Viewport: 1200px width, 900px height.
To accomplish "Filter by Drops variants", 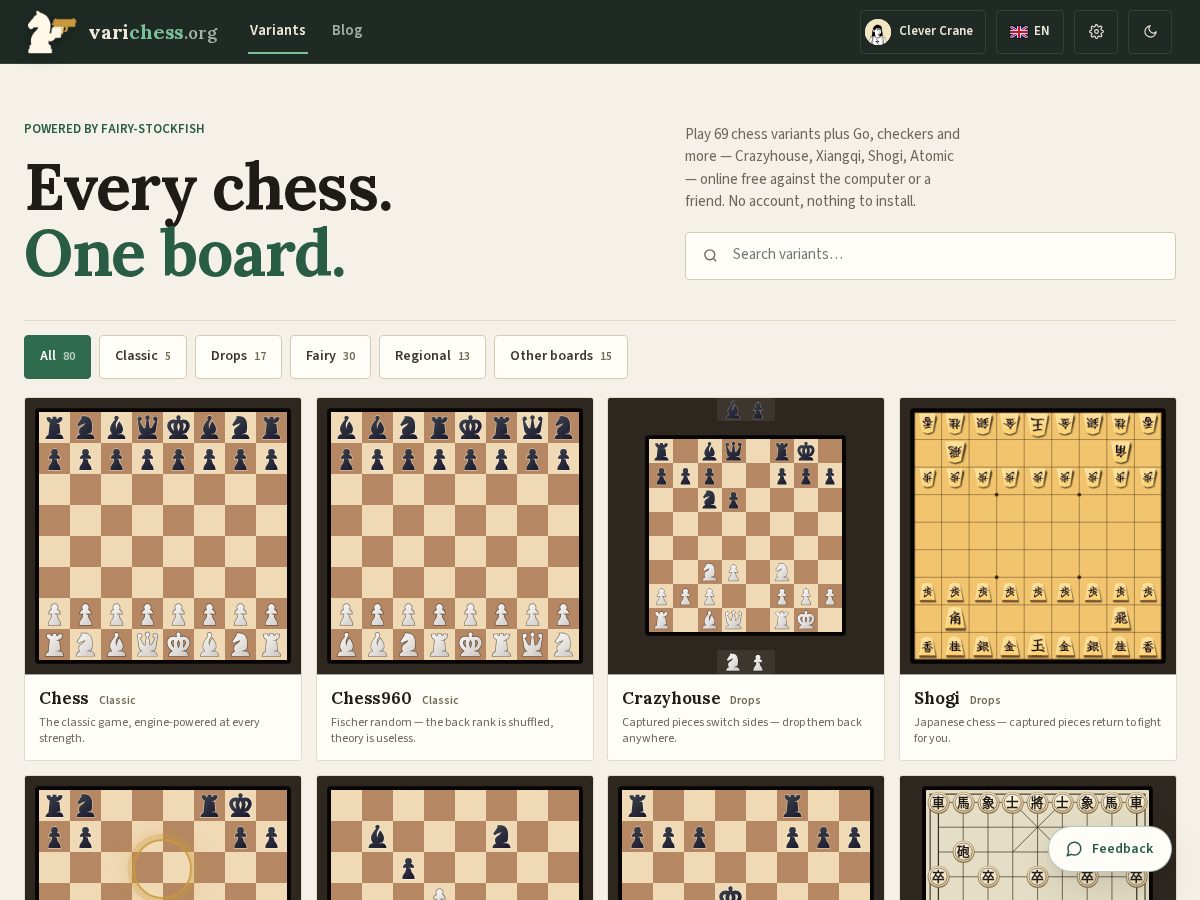I will pyautogui.click(x=238, y=357).
